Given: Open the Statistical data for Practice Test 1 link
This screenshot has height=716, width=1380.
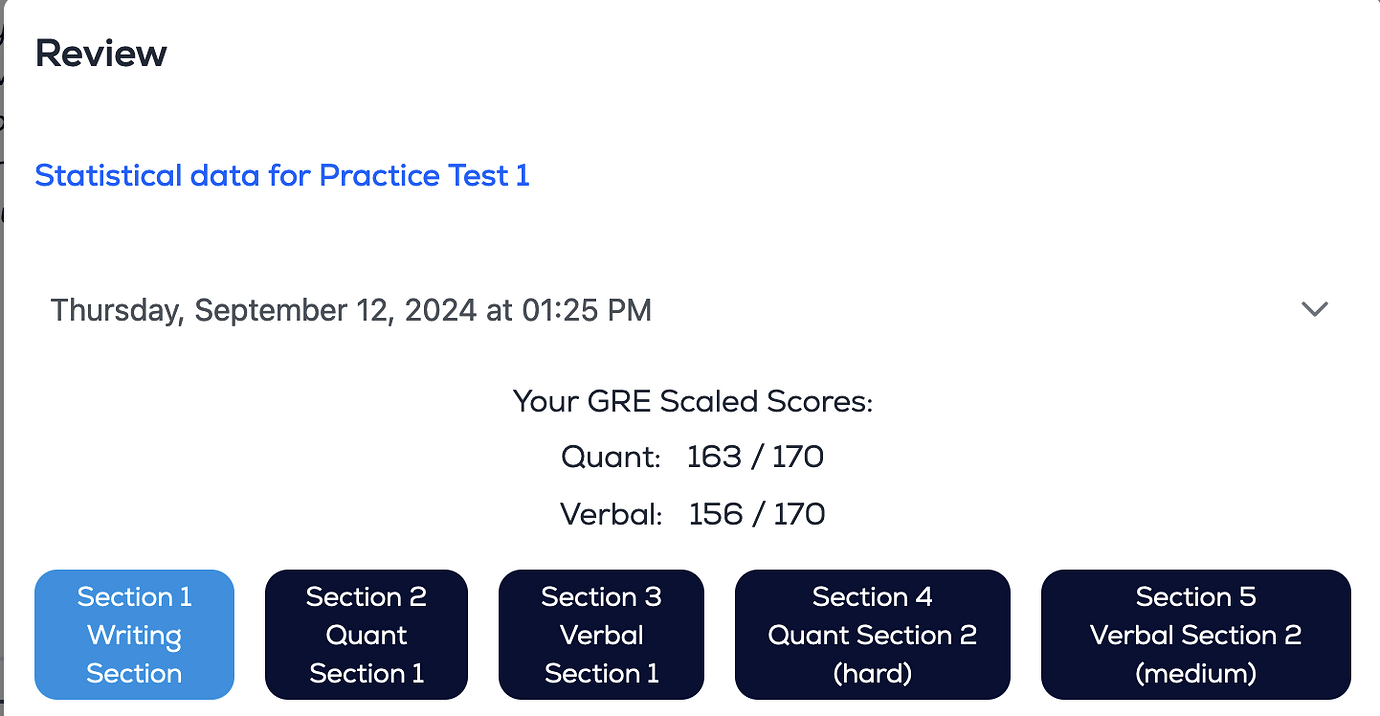Looking at the screenshot, I should coord(282,175).
